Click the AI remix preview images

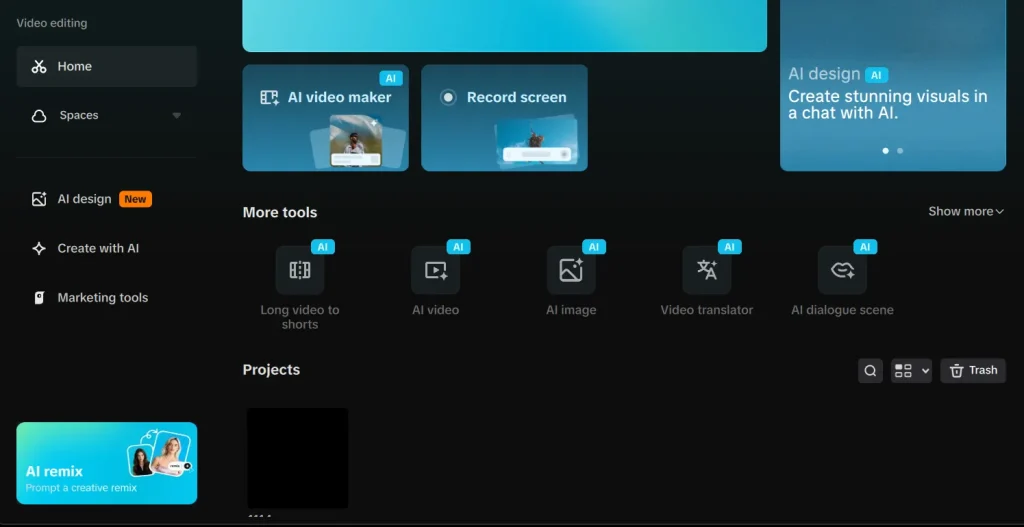point(160,453)
